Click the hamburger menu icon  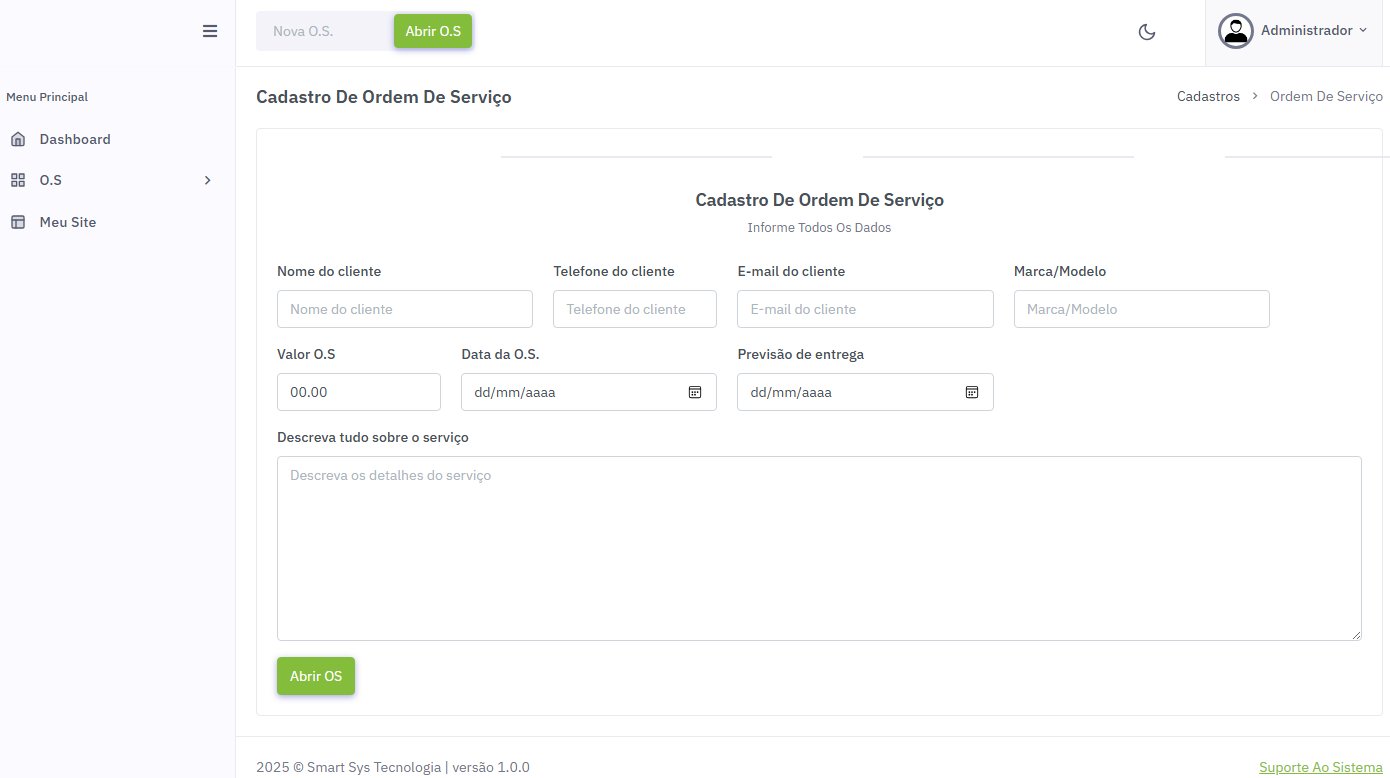[x=210, y=31]
